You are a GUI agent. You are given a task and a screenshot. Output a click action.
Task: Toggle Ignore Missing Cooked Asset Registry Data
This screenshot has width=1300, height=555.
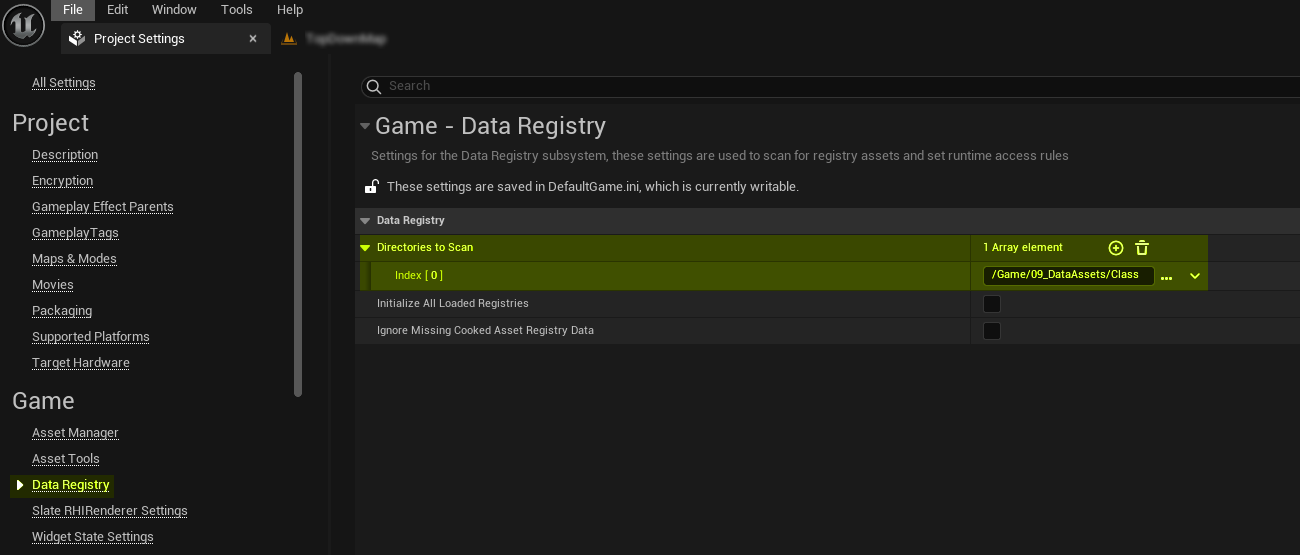click(x=992, y=331)
